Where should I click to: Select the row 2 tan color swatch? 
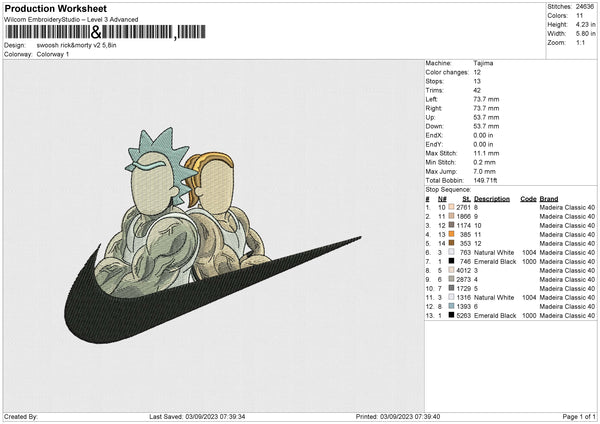pos(452,216)
